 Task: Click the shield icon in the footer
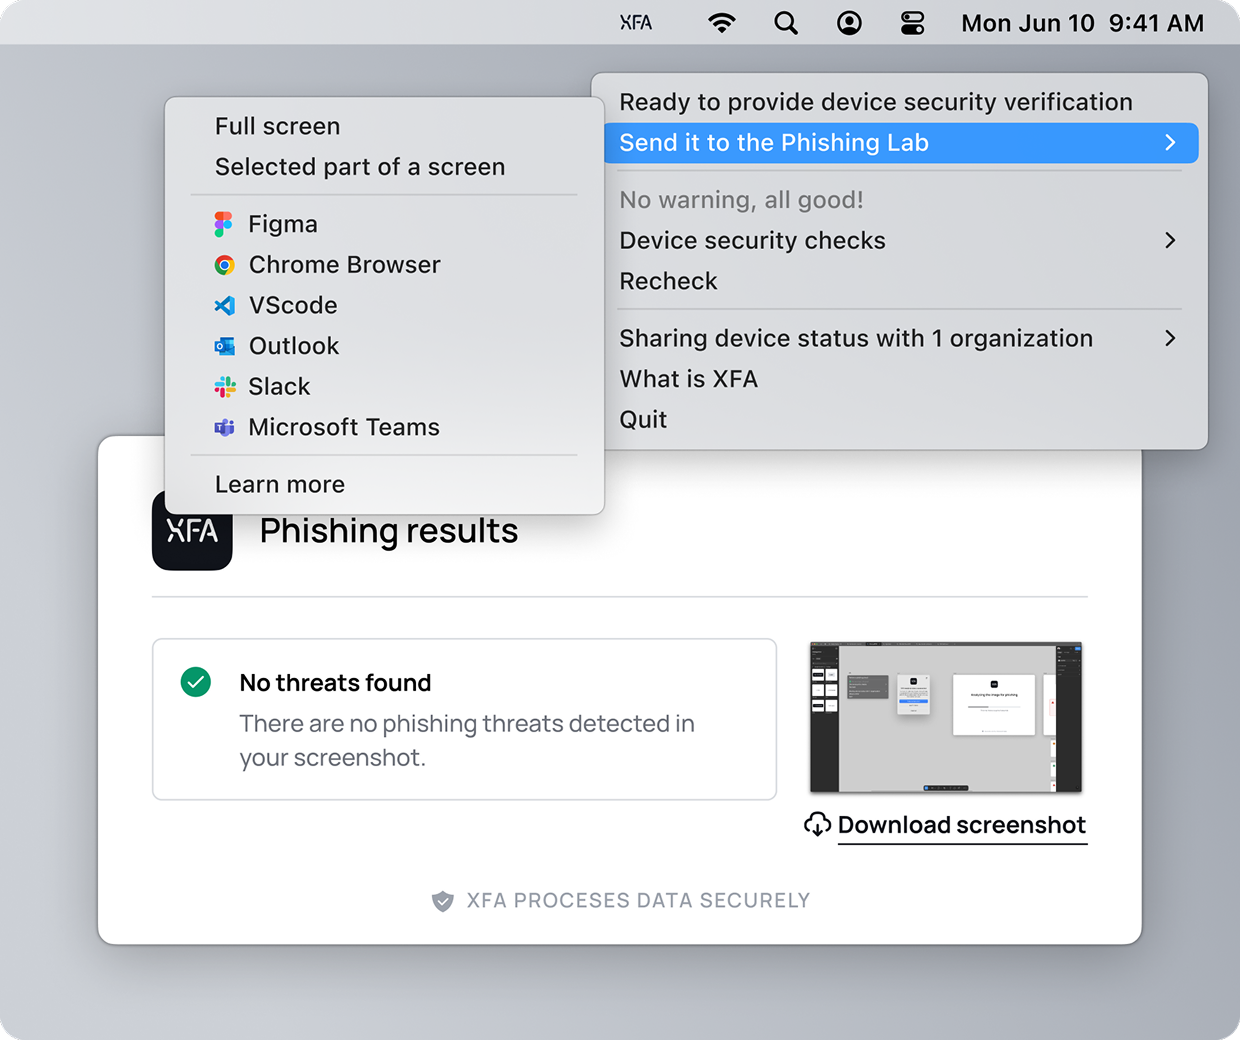point(442,901)
